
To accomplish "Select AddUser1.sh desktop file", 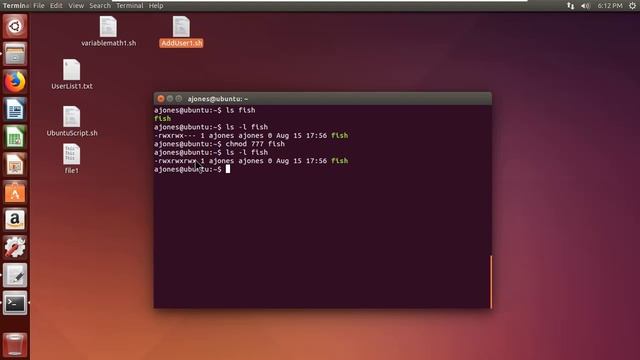I will tap(181, 32).
